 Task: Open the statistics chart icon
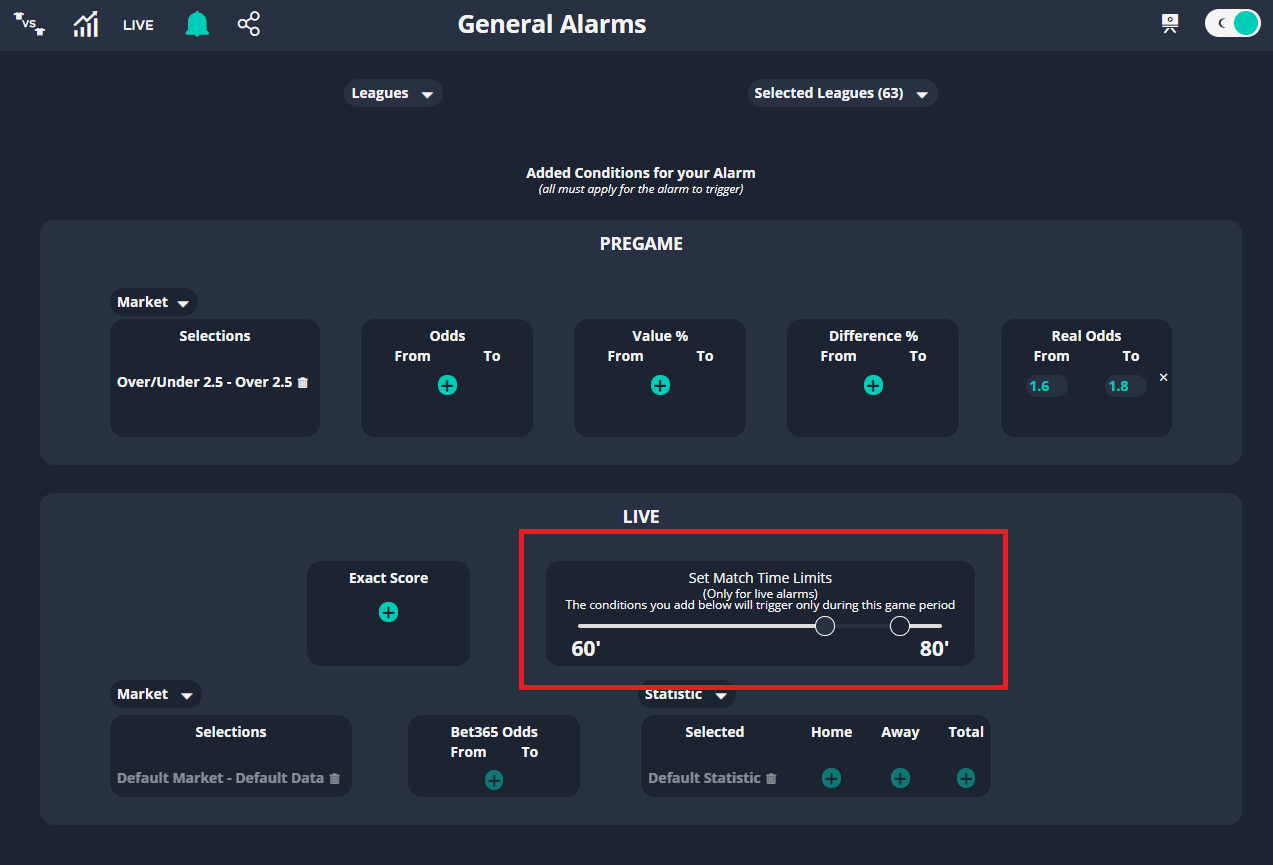(85, 24)
